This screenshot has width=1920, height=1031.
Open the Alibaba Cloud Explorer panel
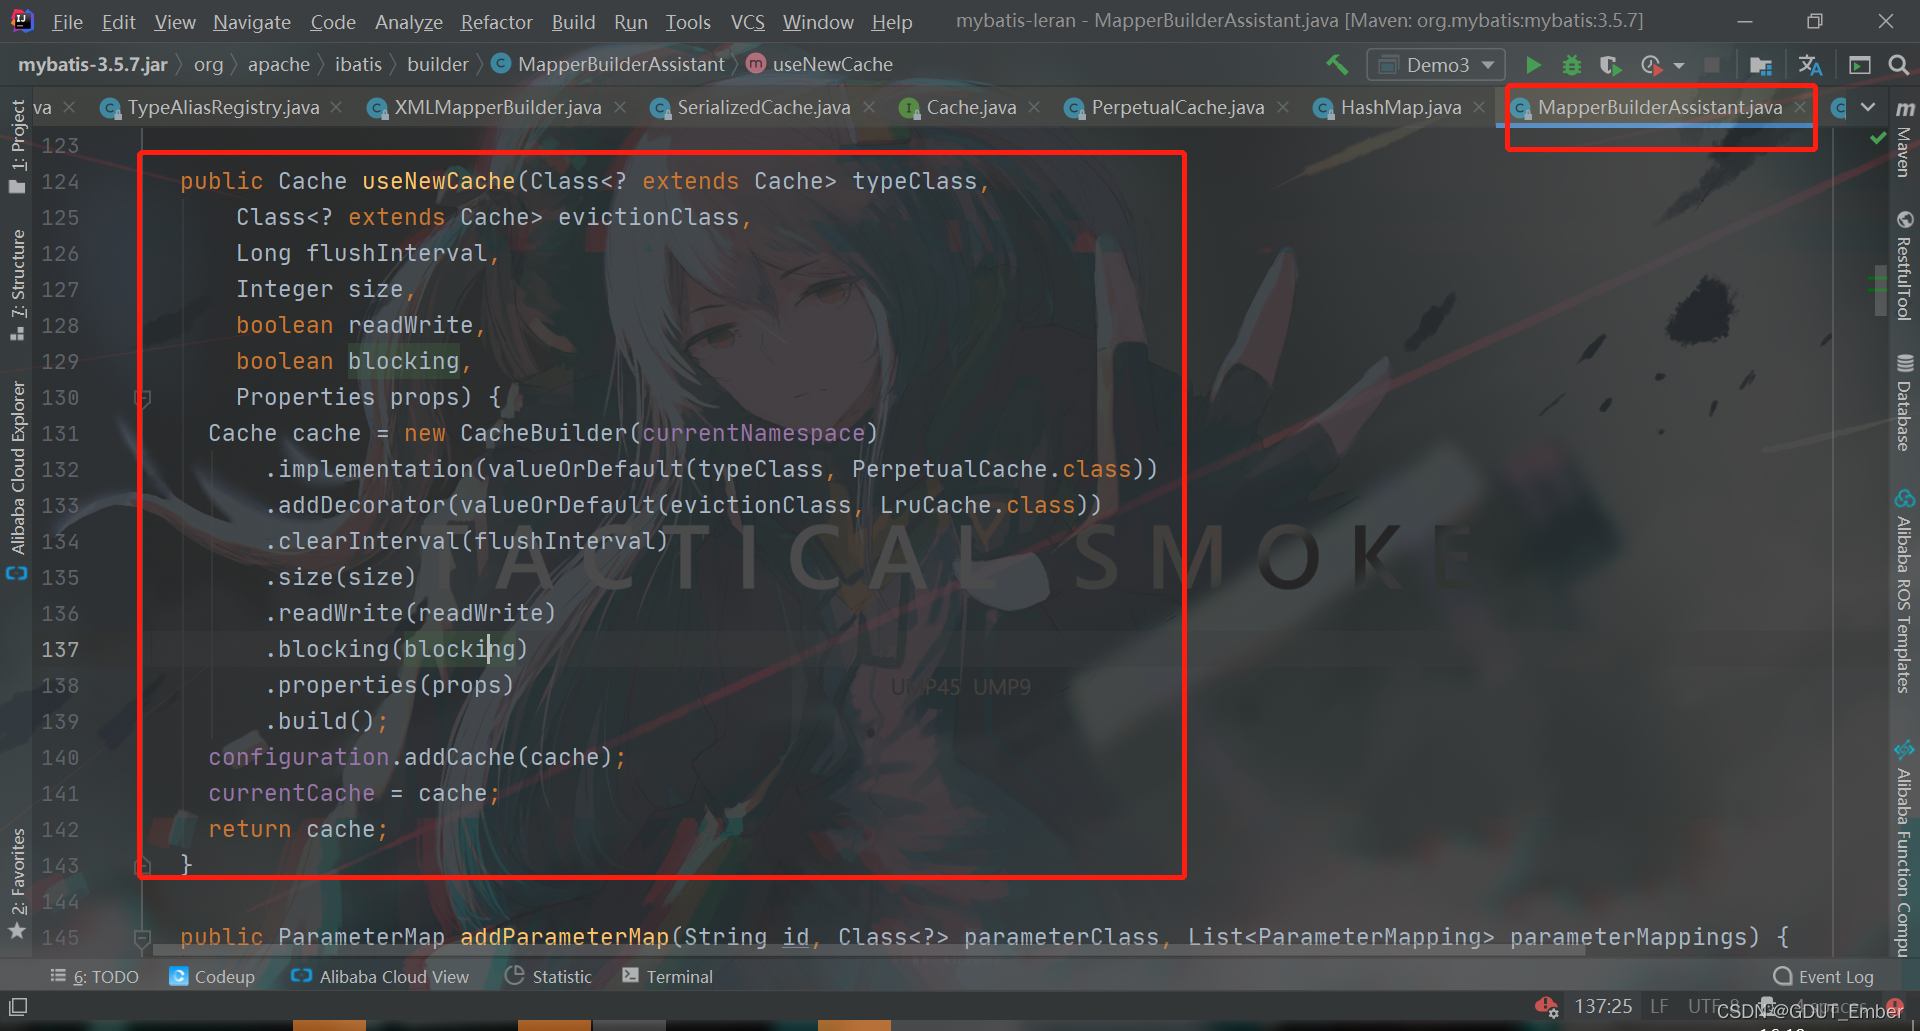pos(17,480)
